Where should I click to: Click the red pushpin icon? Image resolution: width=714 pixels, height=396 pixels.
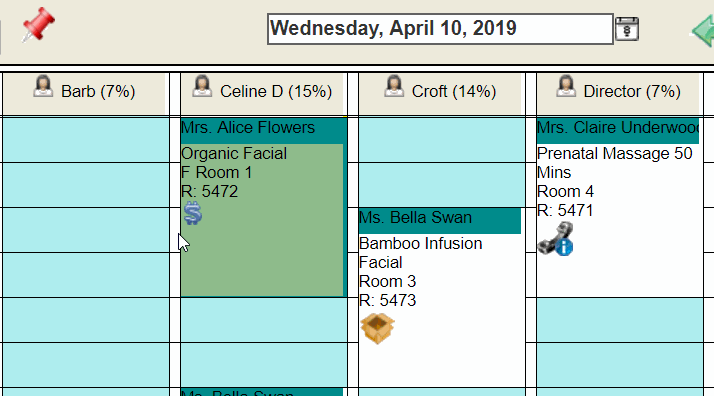(x=38, y=25)
